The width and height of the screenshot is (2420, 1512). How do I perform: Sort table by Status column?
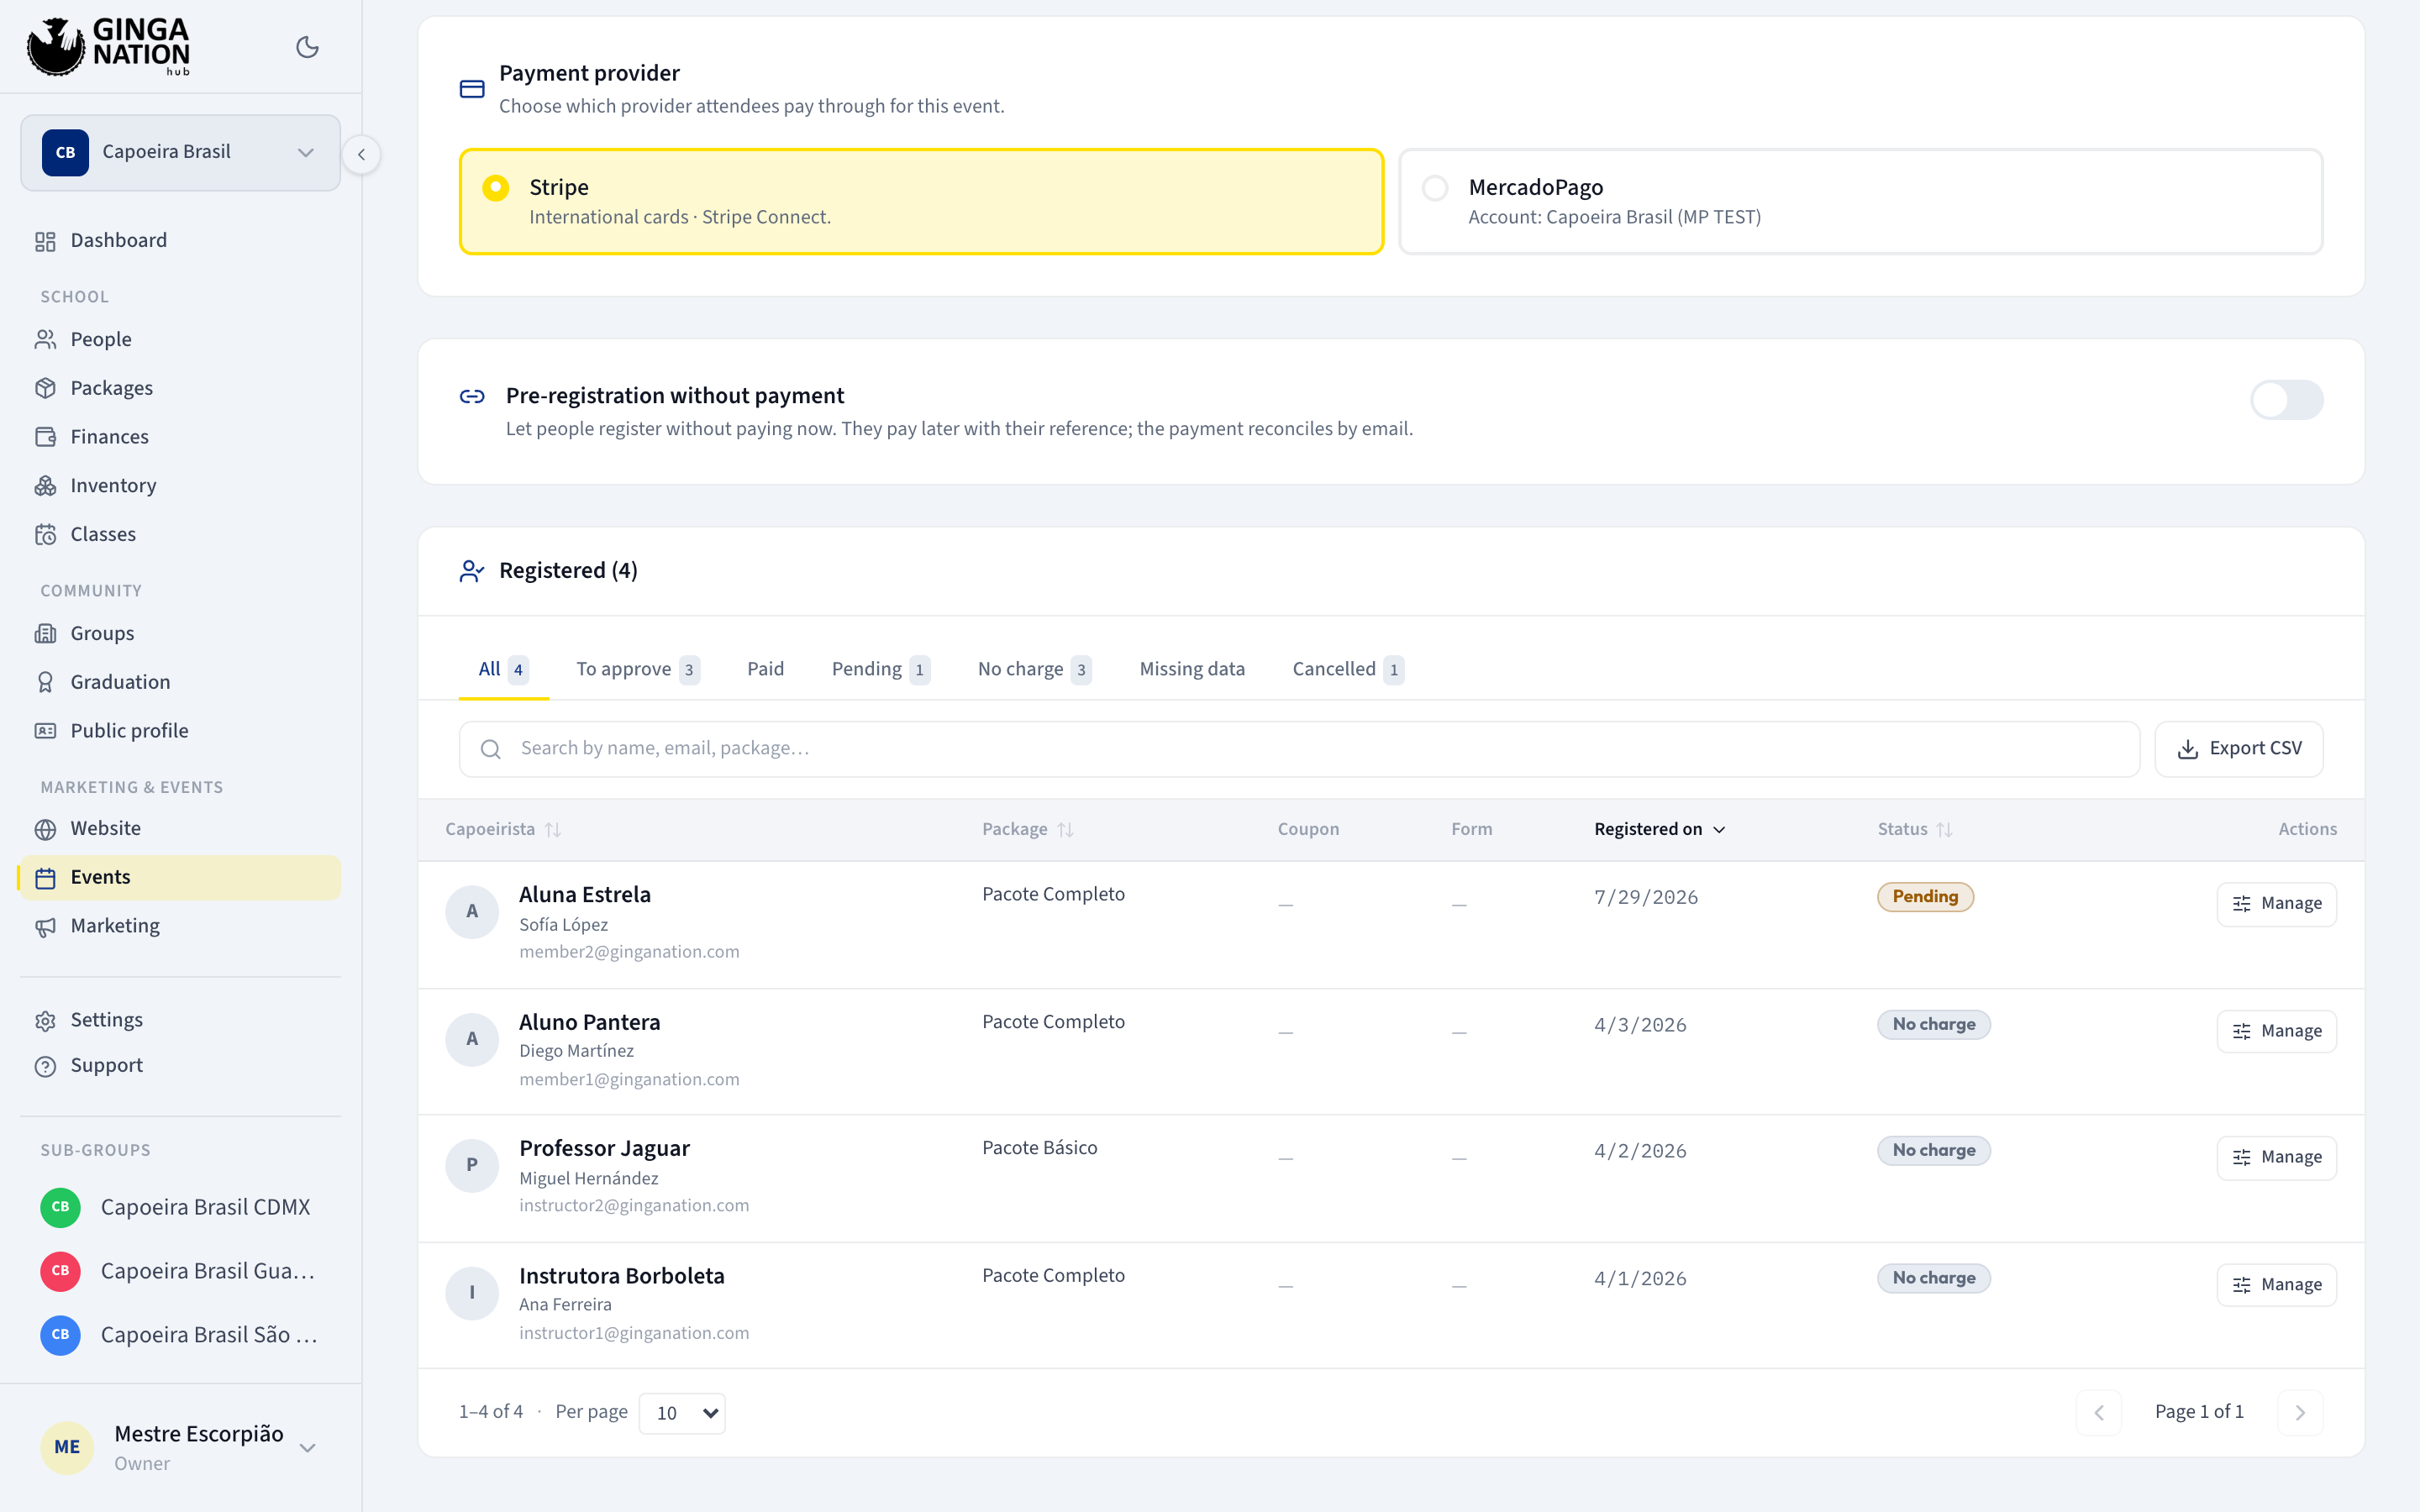pyautogui.click(x=1914, y=829)
